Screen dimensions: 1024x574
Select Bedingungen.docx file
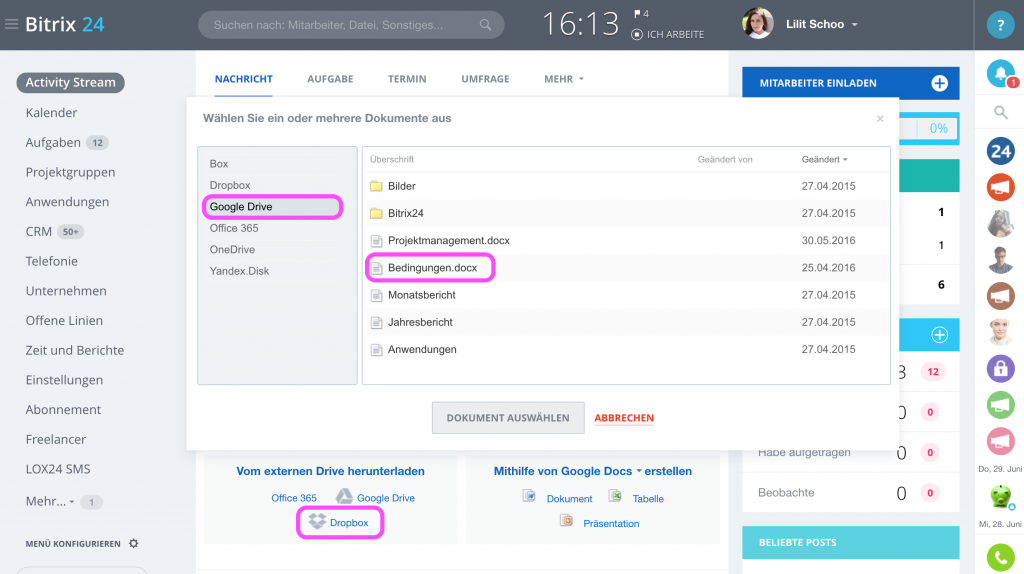click(432, 268)
